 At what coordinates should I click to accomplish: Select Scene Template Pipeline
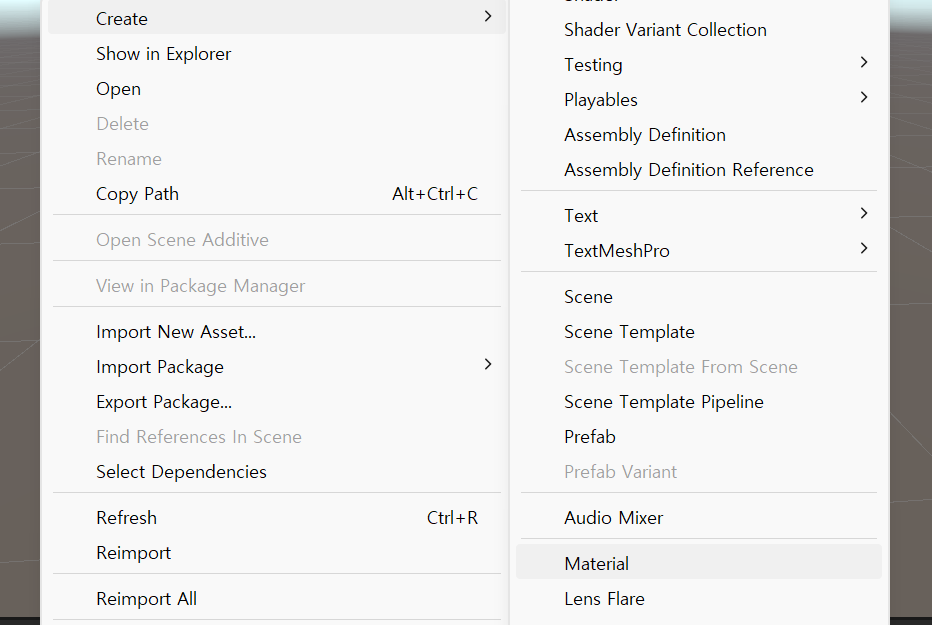point(663,402)
